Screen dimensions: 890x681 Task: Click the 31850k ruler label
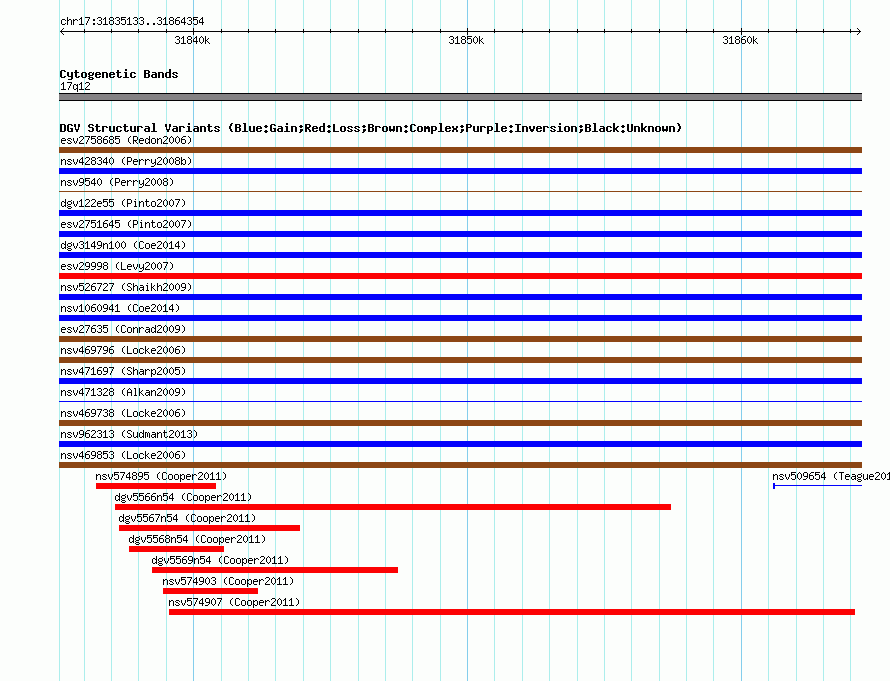(466, 40)
